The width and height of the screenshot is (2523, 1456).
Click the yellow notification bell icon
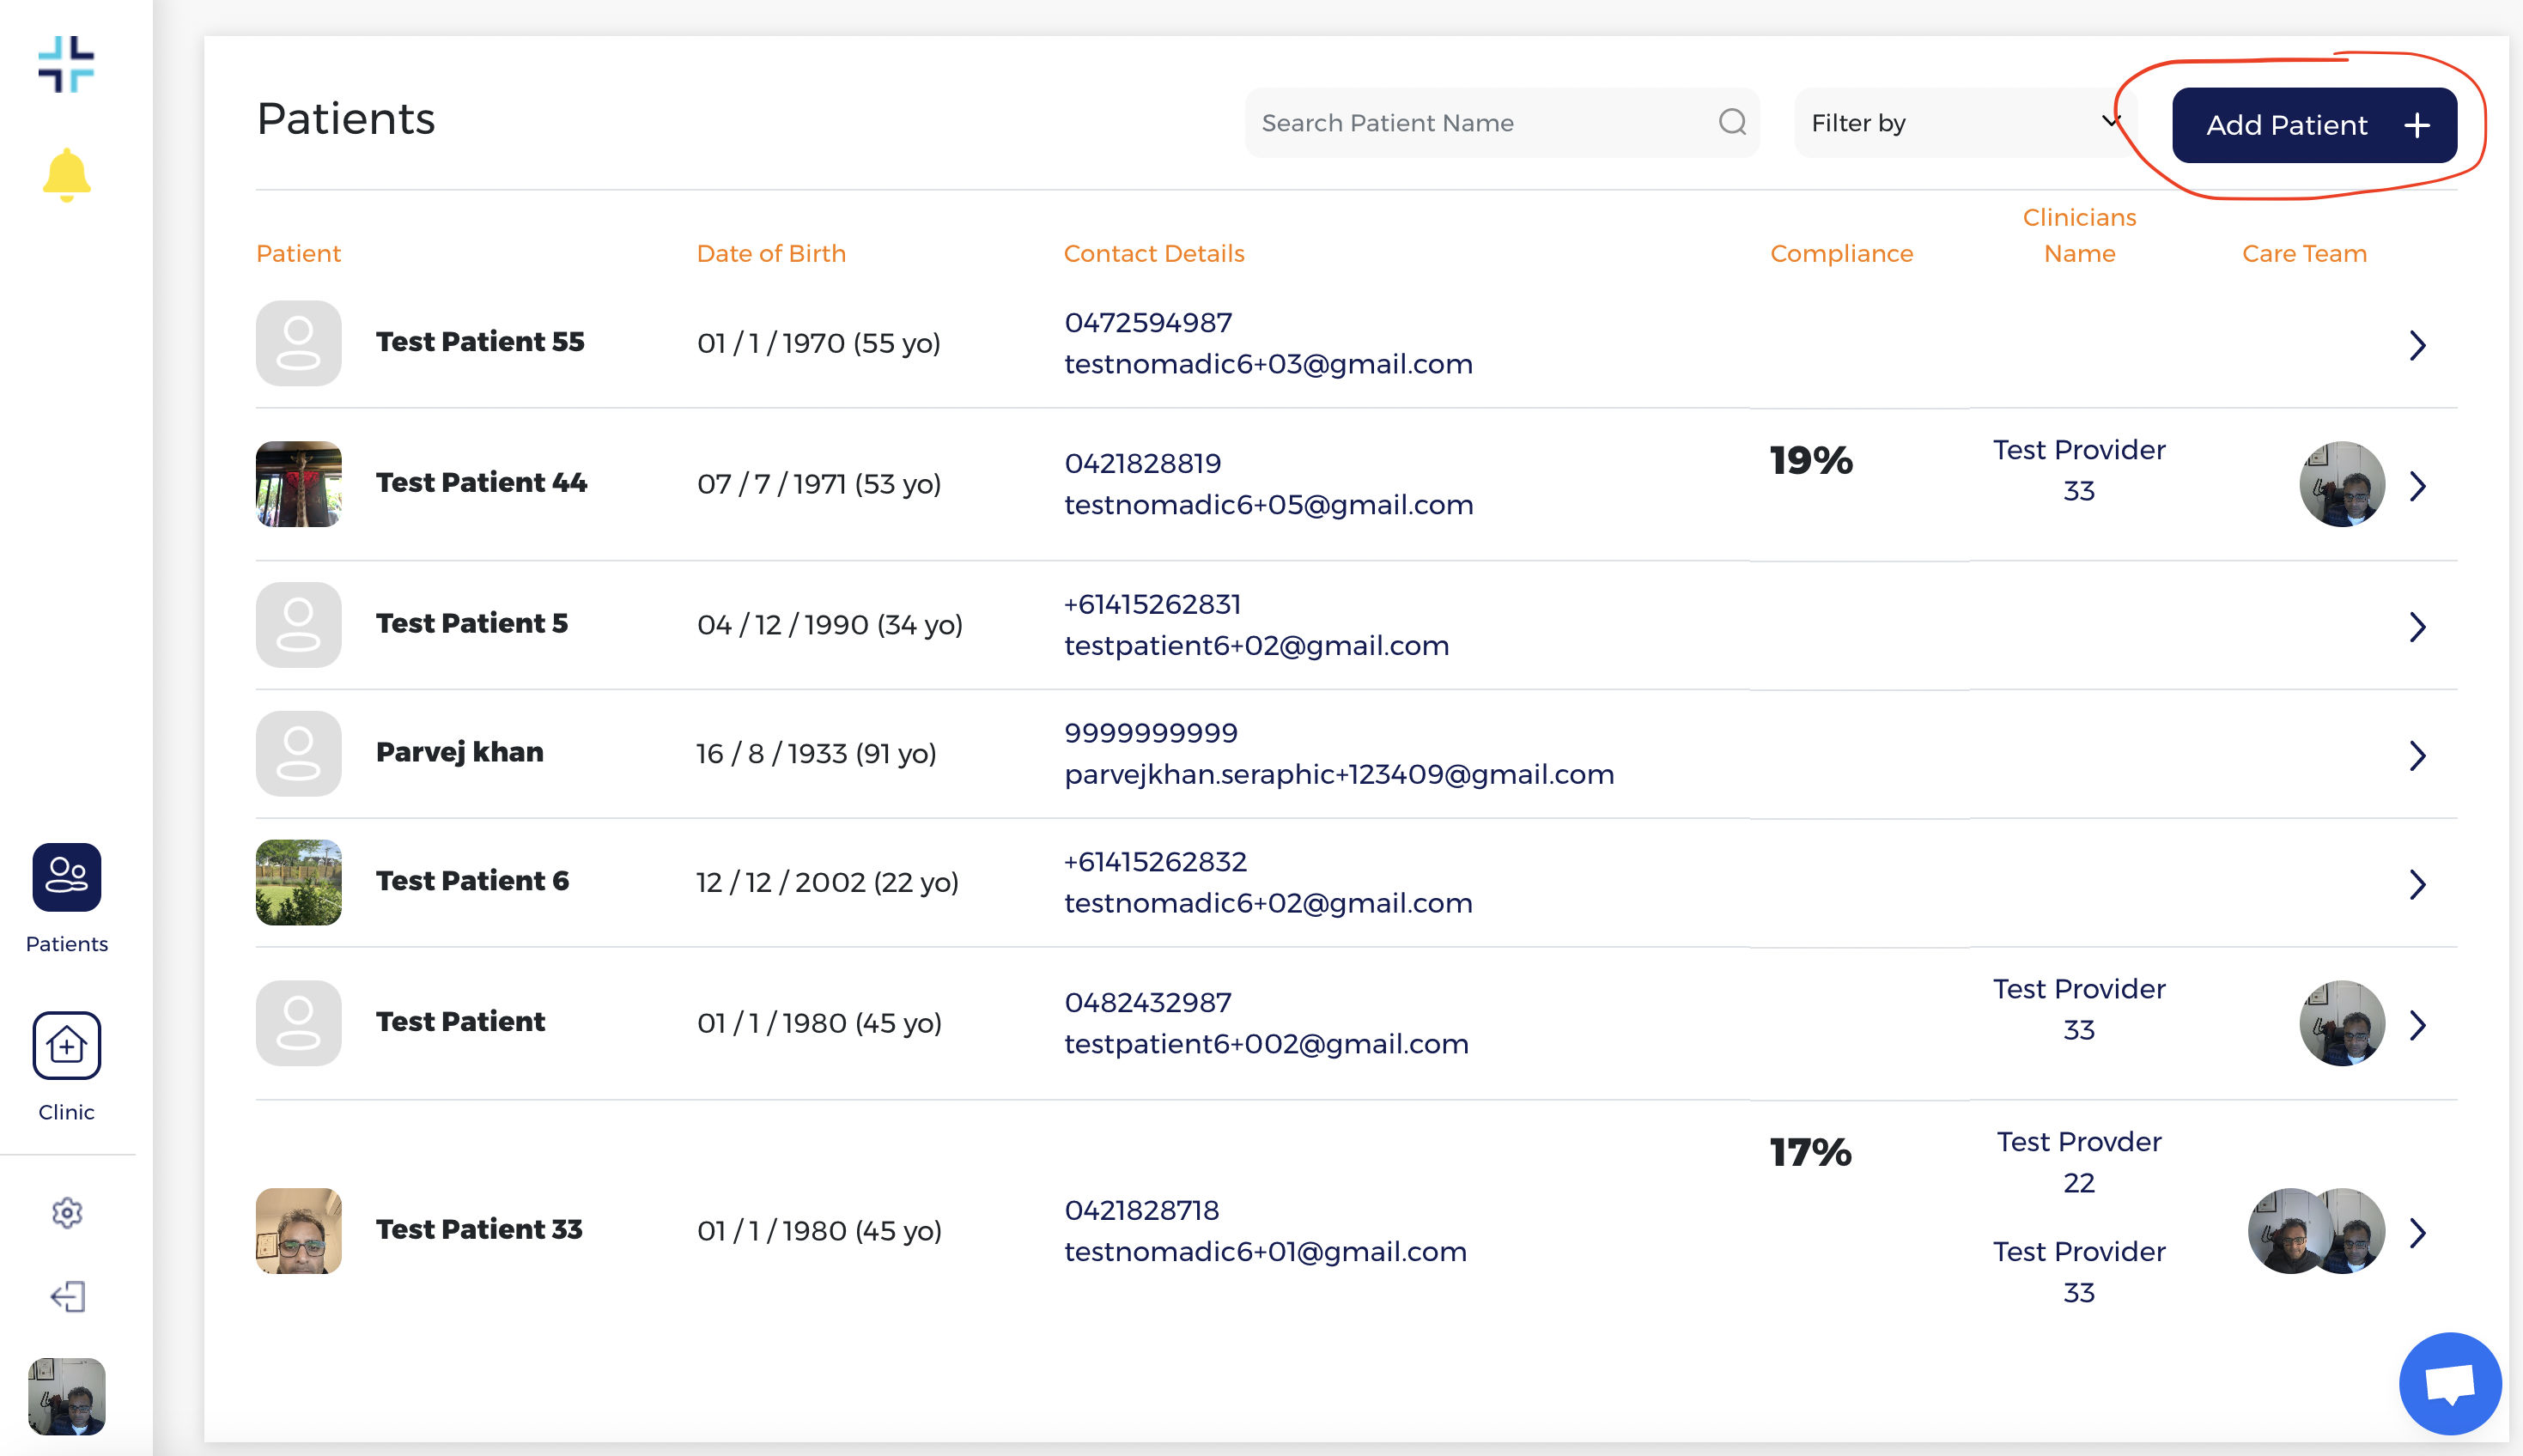[x=66, y=175]
